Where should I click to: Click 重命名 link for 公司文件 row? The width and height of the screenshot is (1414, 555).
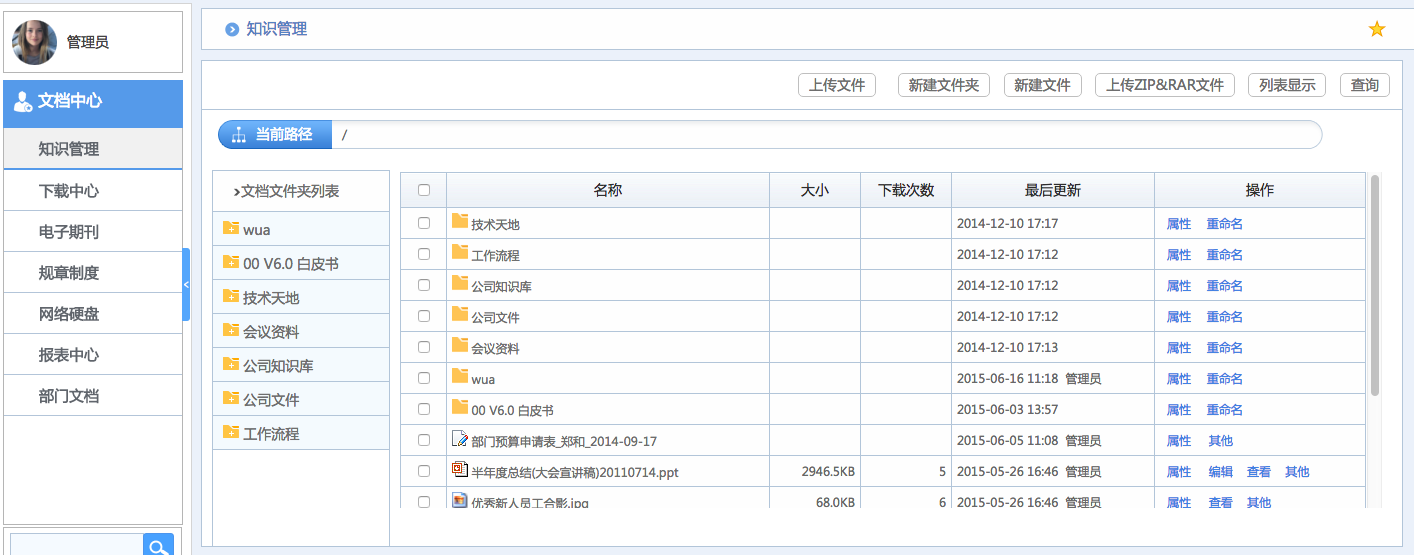pyautogui.click(x=1224, y=316)
